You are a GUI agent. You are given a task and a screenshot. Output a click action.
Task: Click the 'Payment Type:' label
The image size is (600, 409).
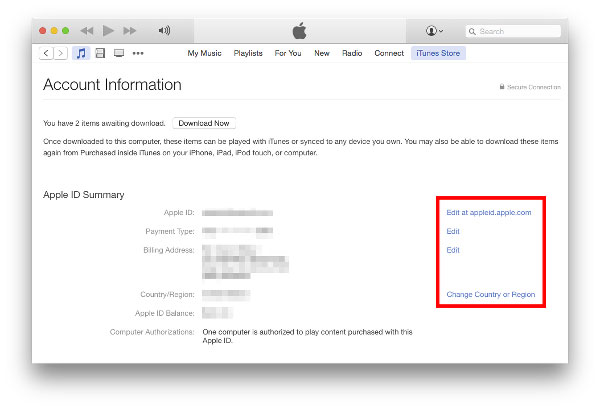click(x=170, y=231)
